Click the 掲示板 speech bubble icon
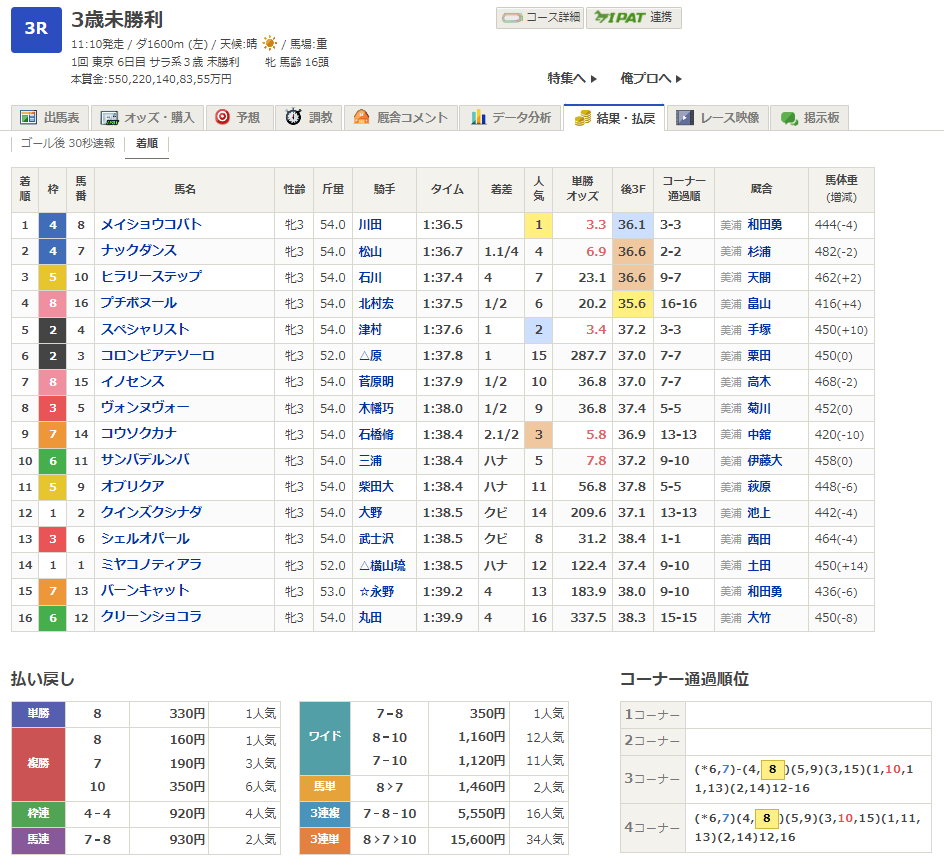Image resolution: width=944 pixels, height=862 pixels. [789, 118]
